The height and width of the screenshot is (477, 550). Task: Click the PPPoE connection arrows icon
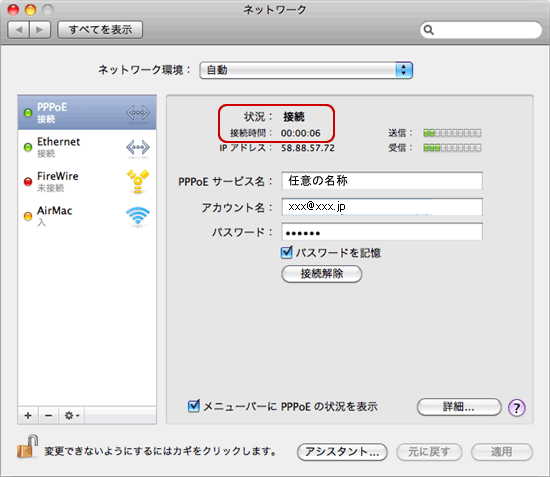(138, 113)
